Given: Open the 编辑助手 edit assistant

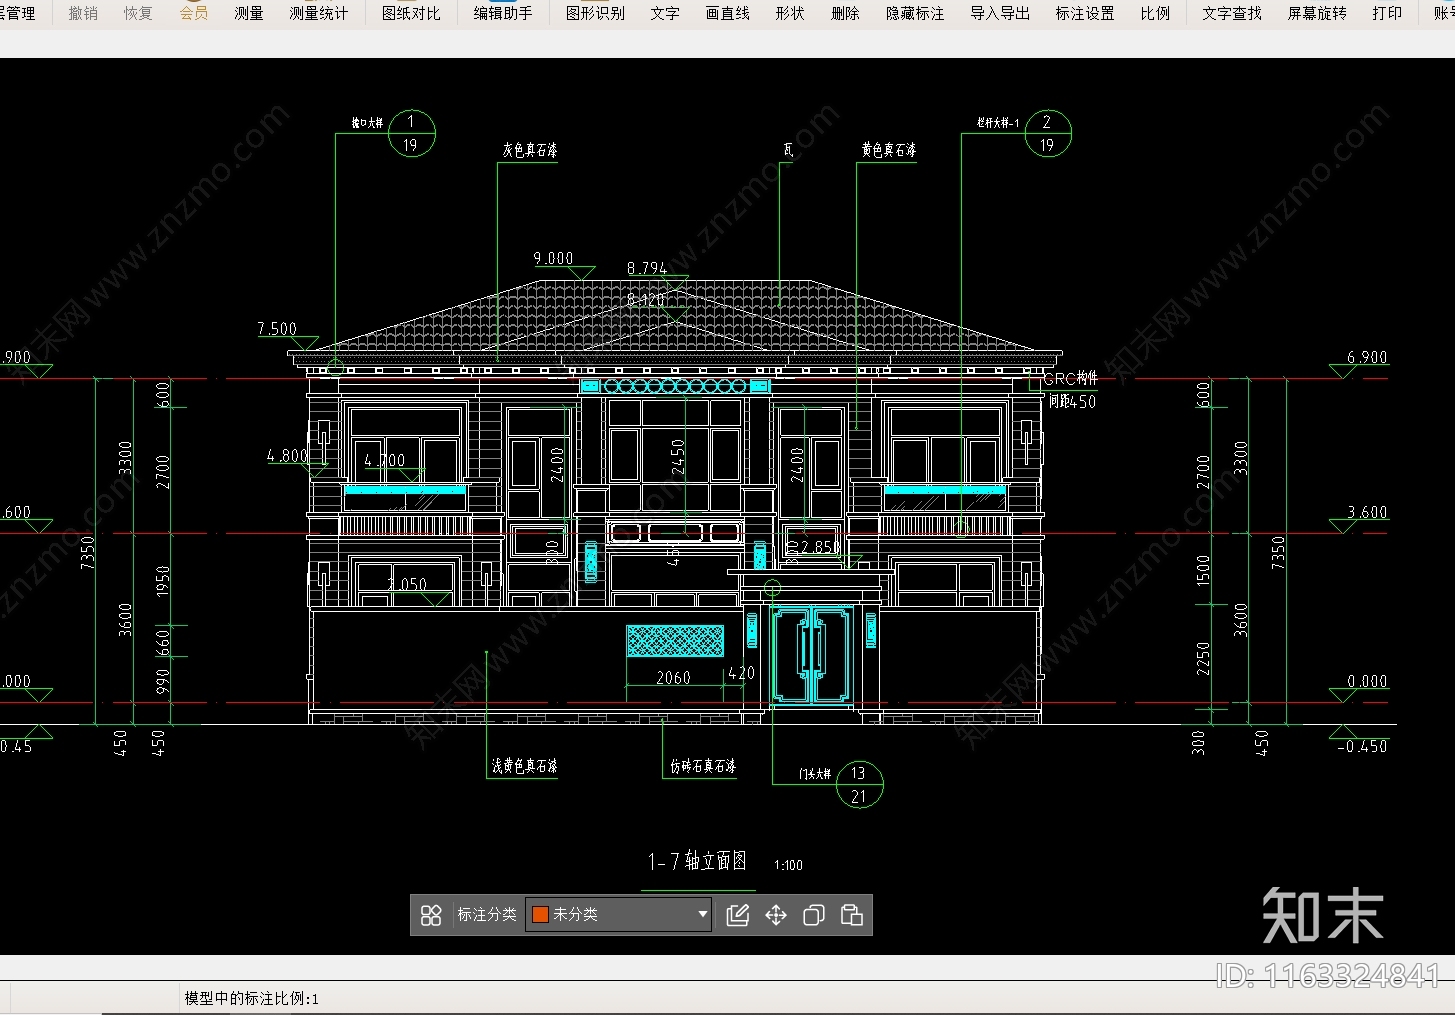Looking at the screenshot, I should click(503, 13).
